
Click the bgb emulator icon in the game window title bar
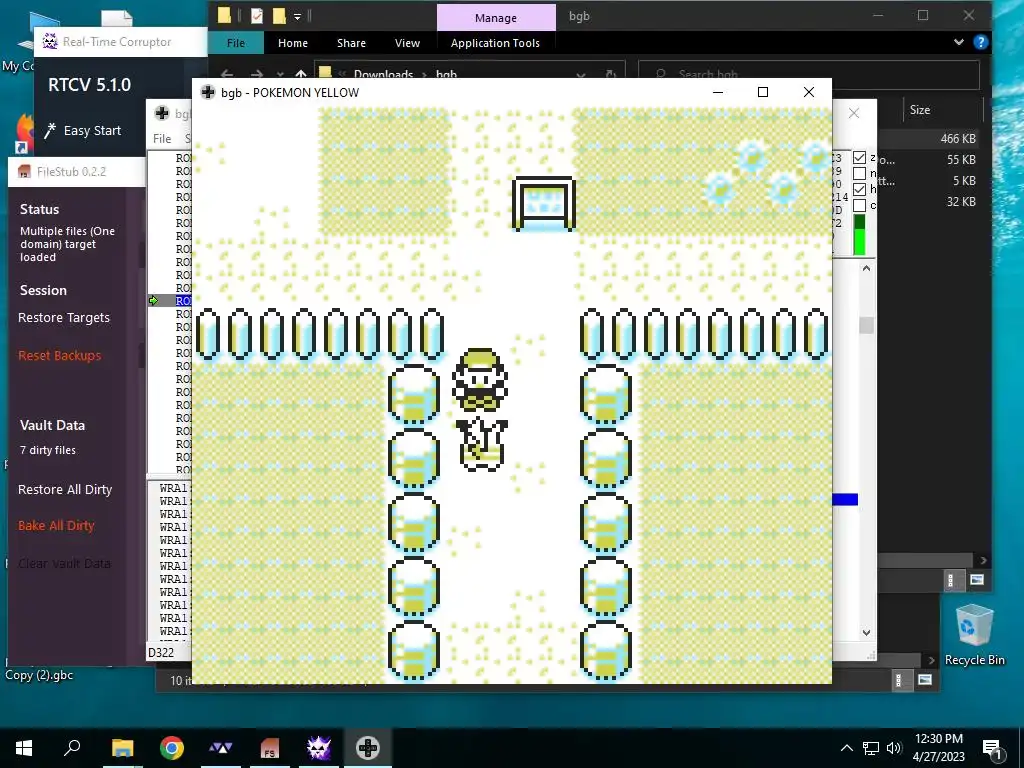(x=208, y=92)
